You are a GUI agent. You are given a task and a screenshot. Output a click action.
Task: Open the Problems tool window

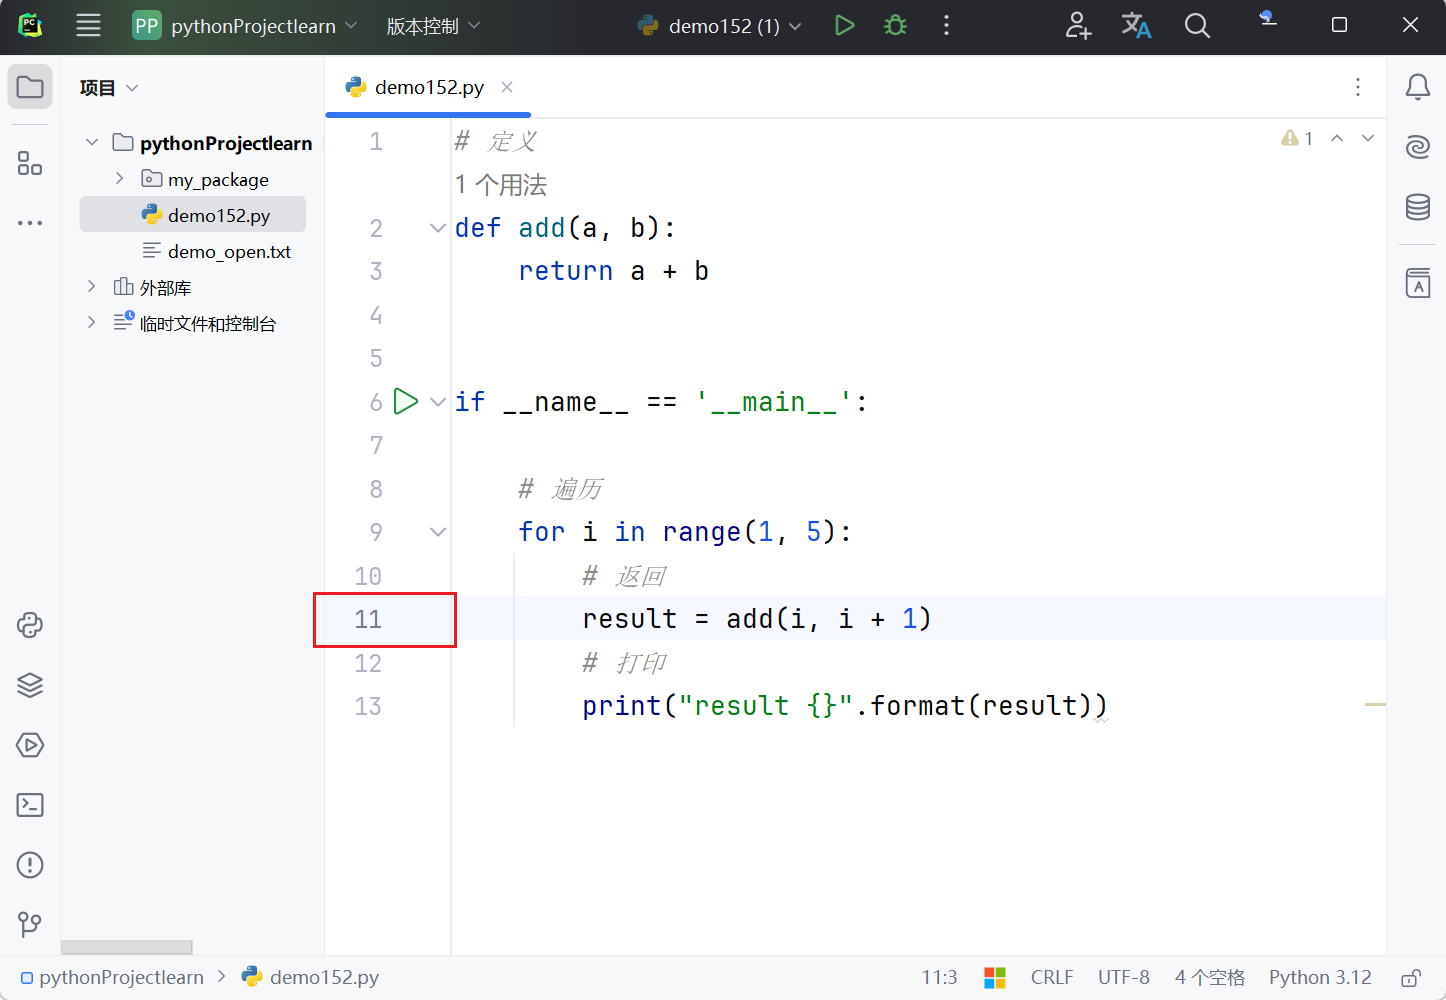(30, 865)
